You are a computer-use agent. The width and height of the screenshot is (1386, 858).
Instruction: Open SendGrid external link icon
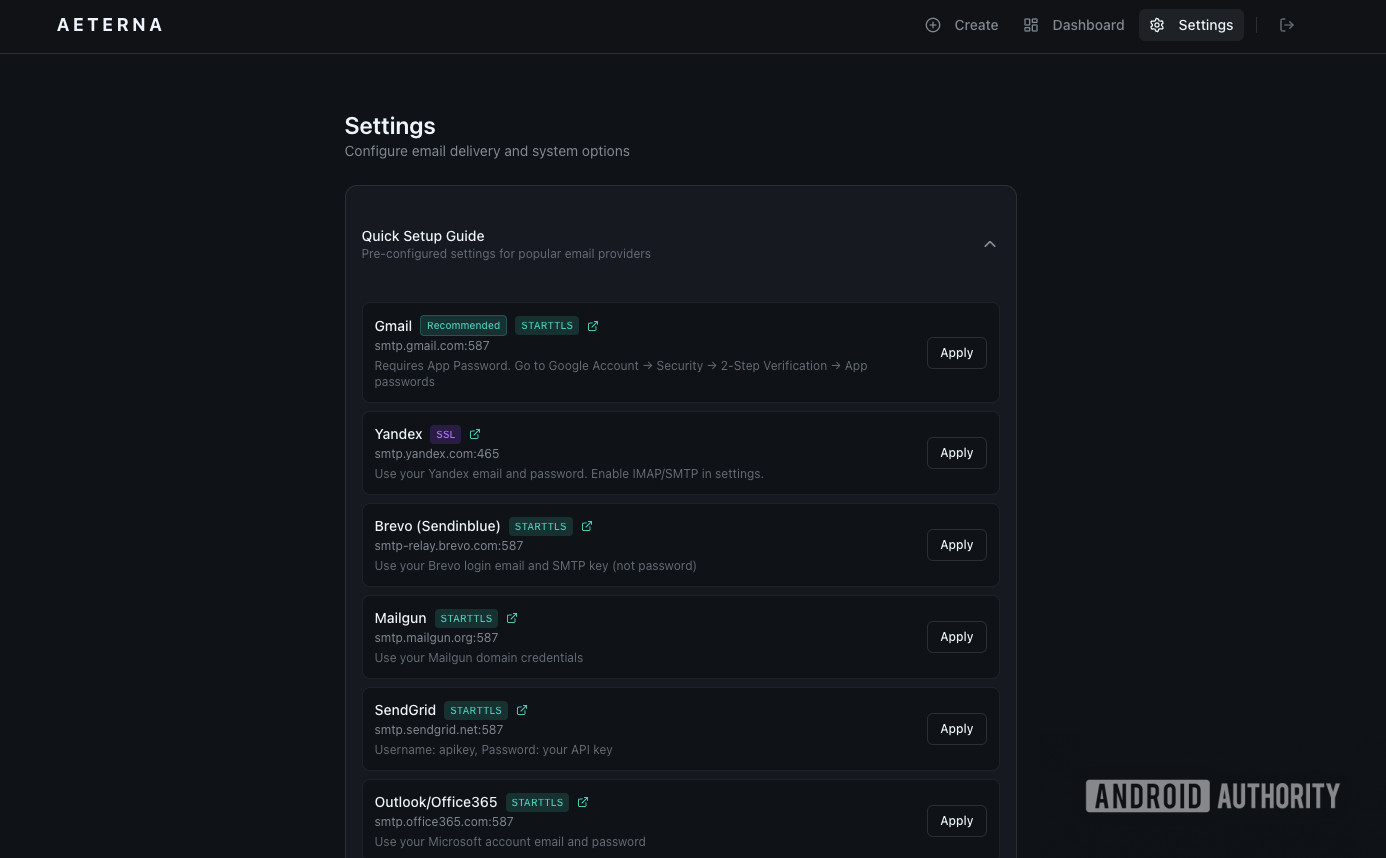(x=522, y=710)
